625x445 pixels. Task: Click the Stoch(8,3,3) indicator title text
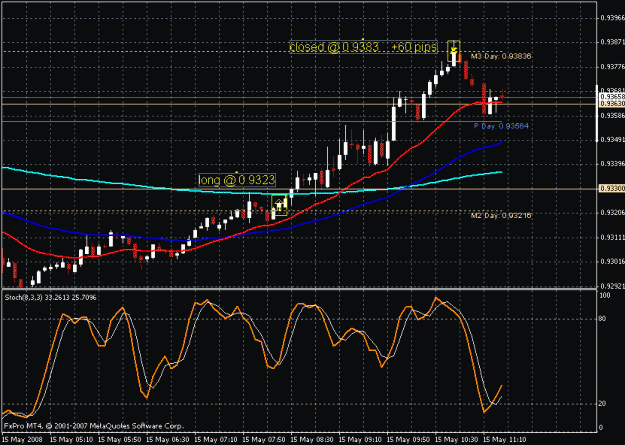coord(50,297)
